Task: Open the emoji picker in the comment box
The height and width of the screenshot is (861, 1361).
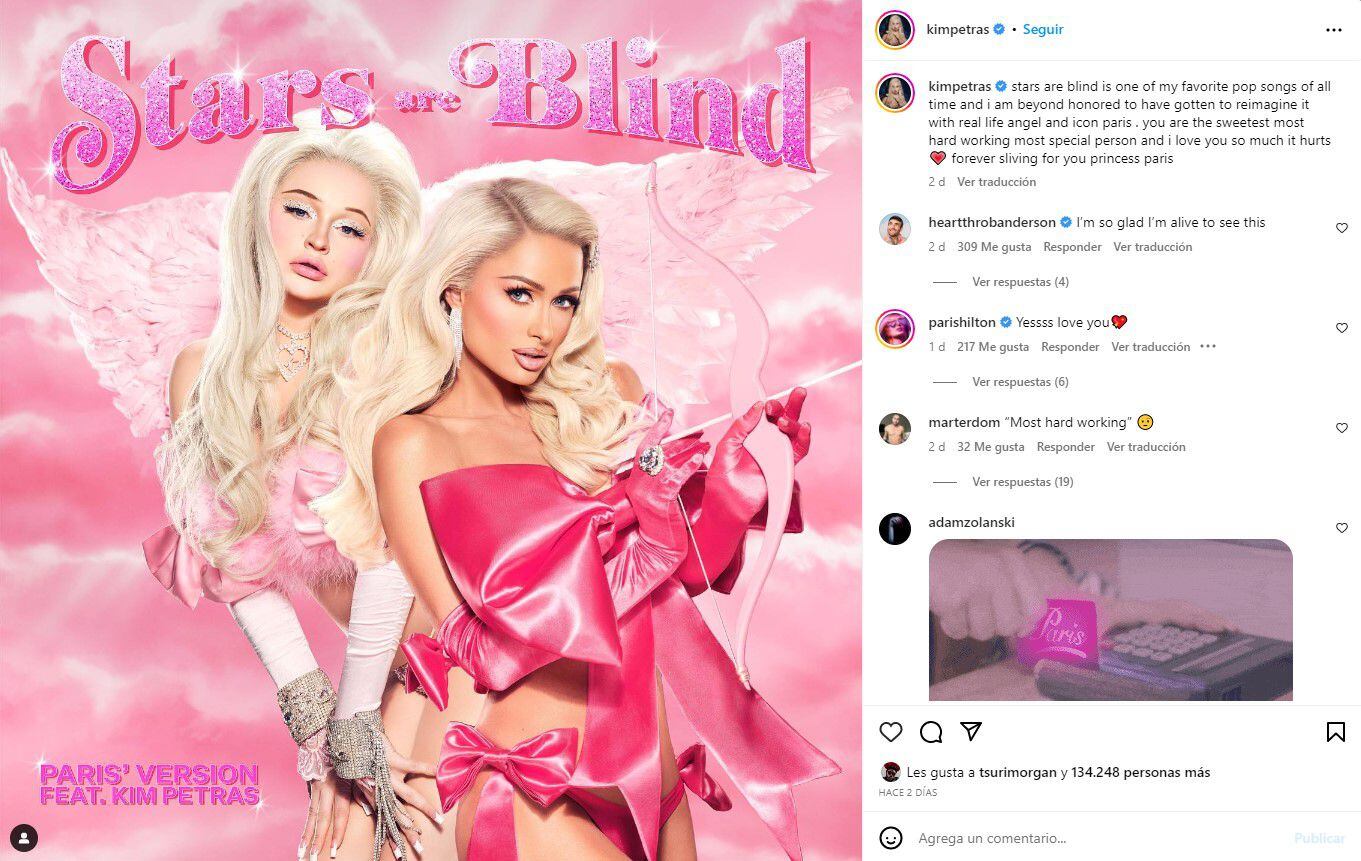Action: click(x=890, y=838)
